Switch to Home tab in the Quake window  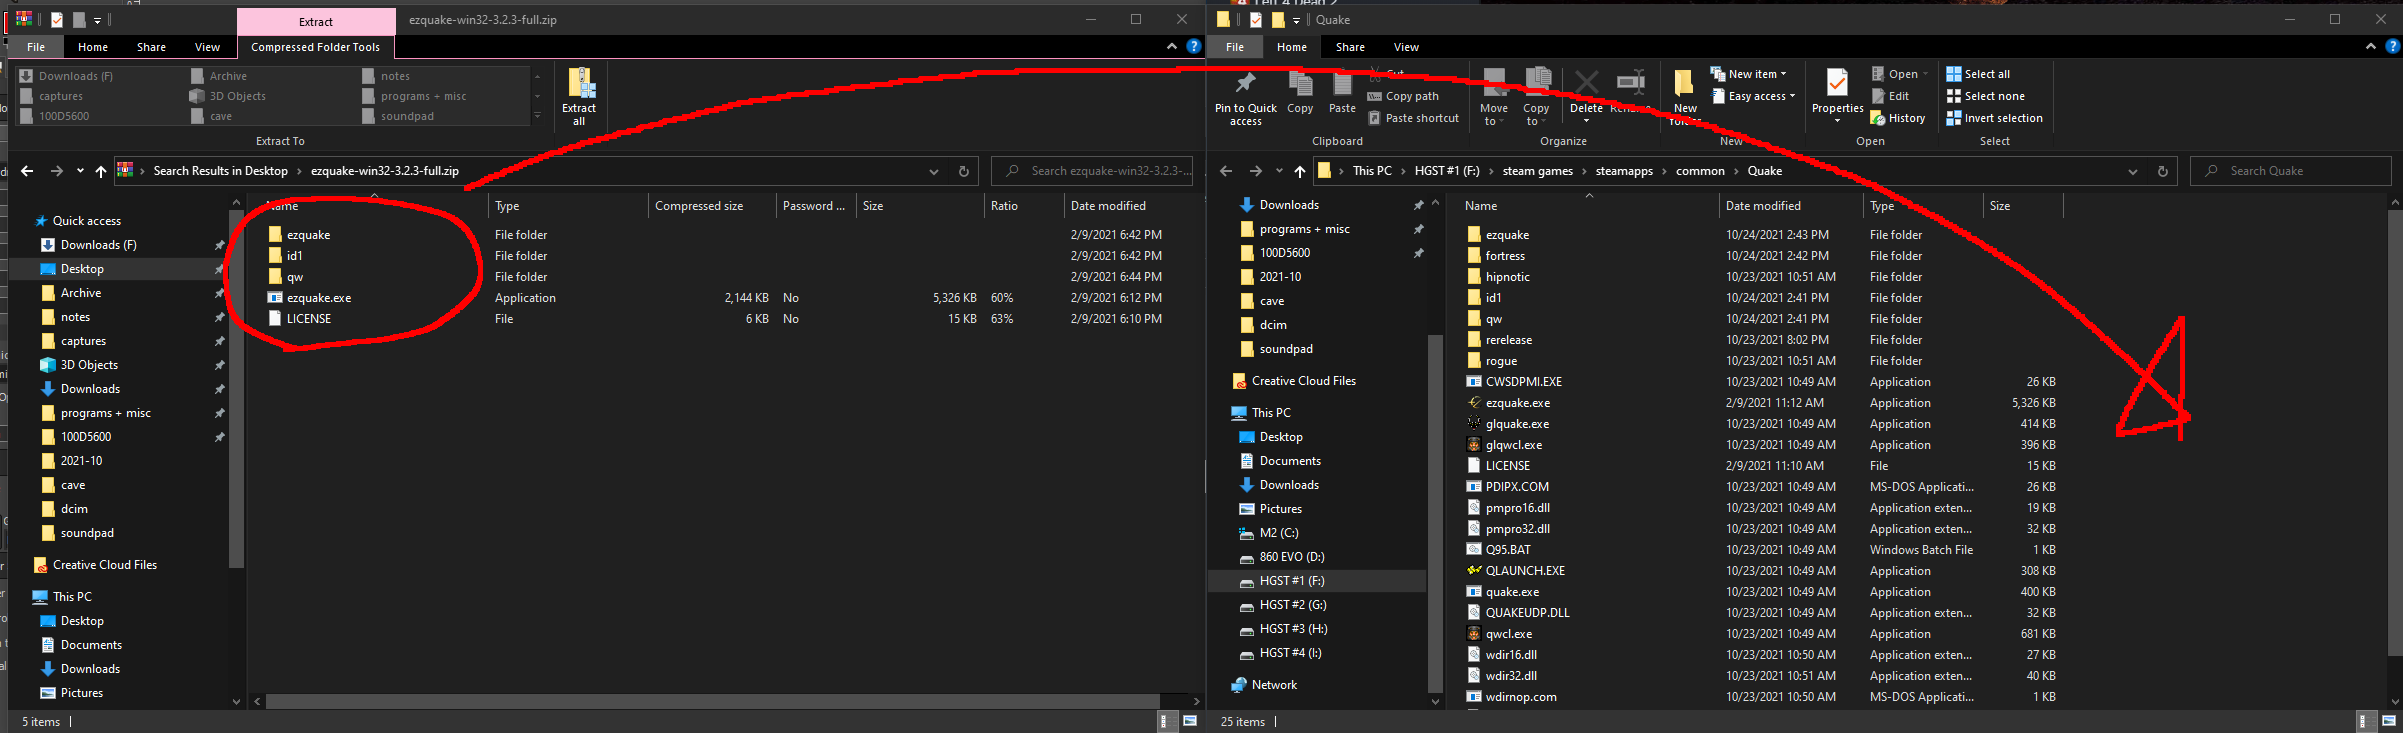(x=1291, y=47)
